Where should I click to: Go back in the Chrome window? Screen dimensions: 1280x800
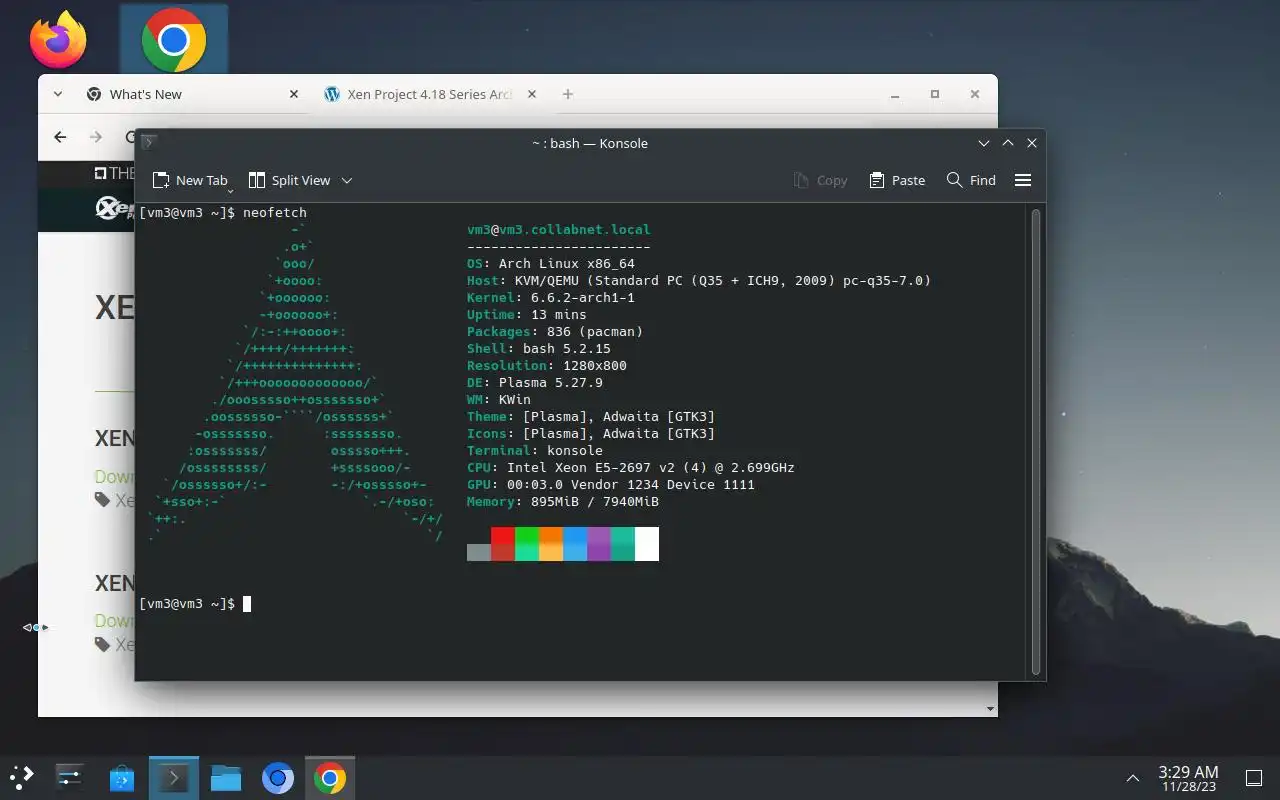[x=60, y=137]
